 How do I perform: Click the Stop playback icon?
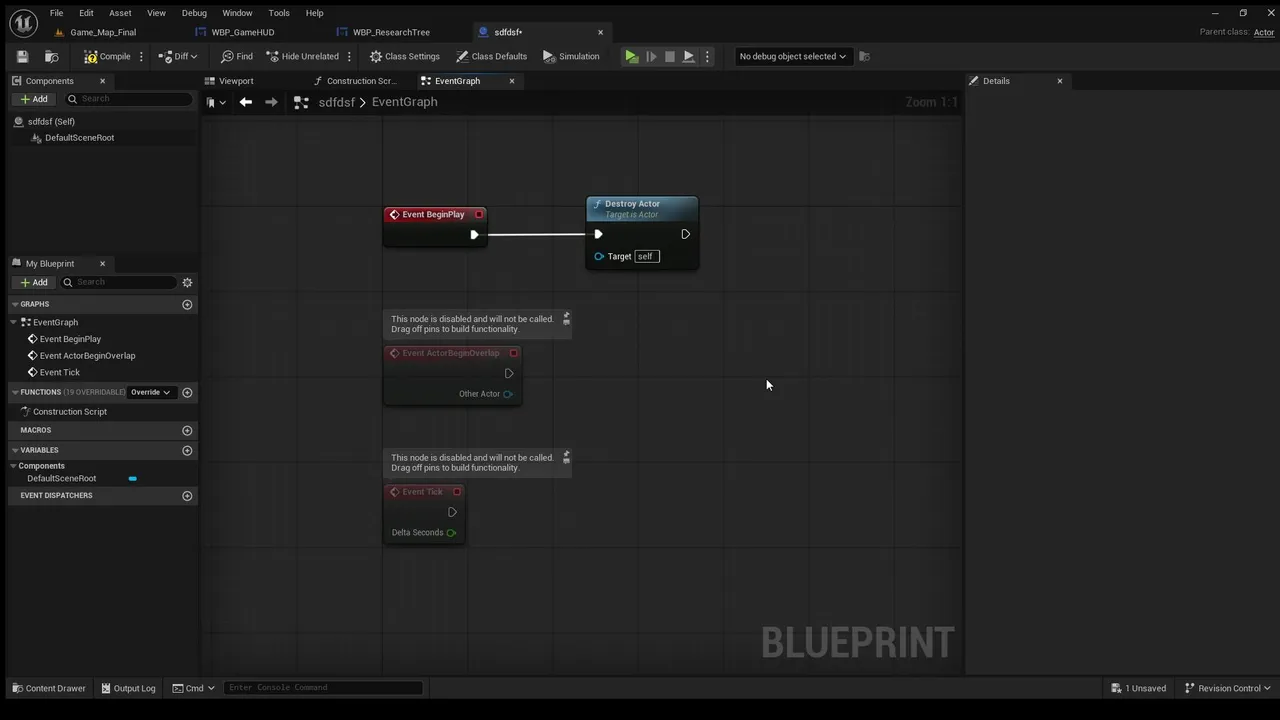pos(670,57)
